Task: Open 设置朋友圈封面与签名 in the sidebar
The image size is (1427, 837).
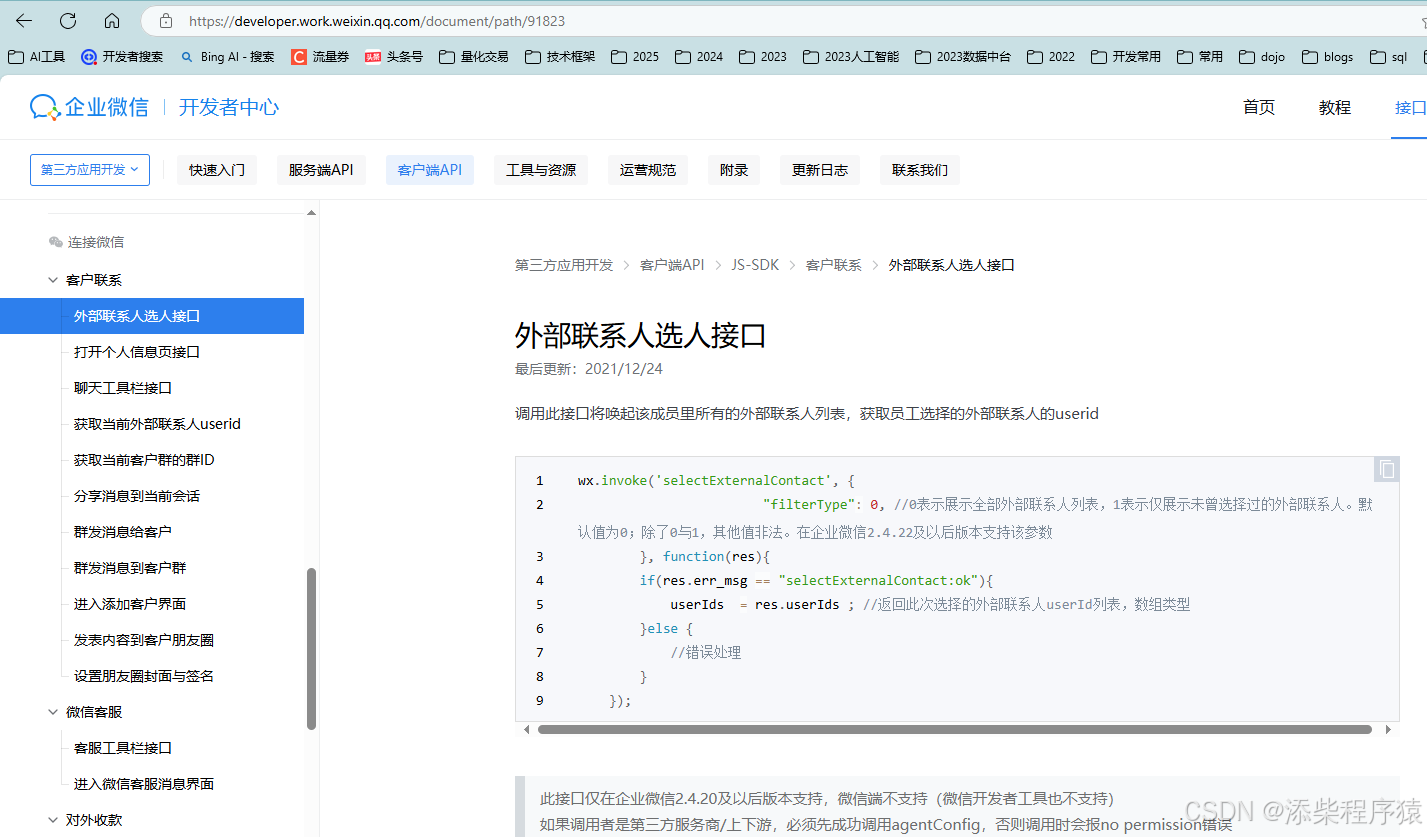Action: pyautogui.click(x=144, y=676)
